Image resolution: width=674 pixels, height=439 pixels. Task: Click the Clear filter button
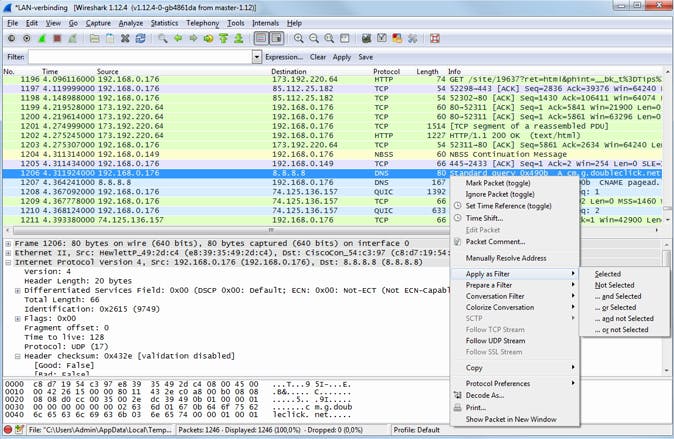point(317,57)
